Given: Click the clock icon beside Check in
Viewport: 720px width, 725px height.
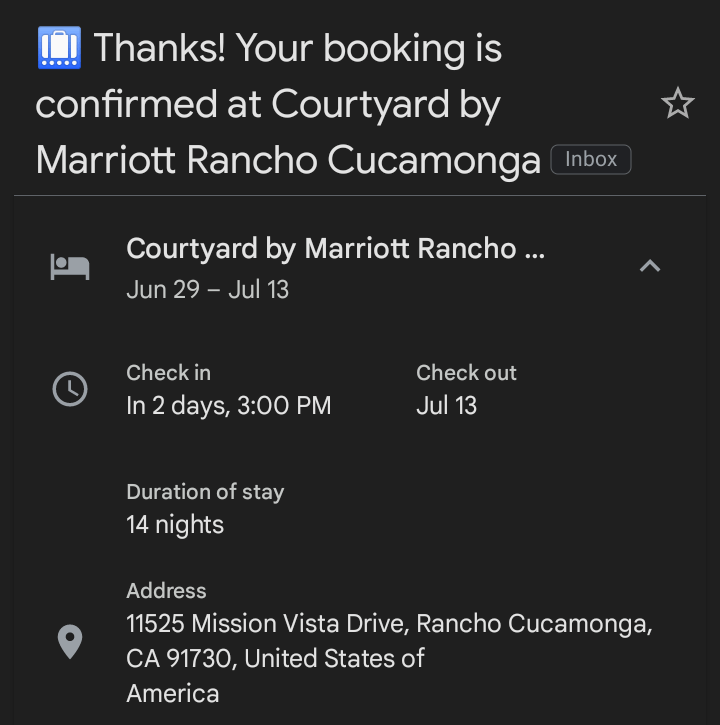Looking at the screenshot, I should pos(70,389).
